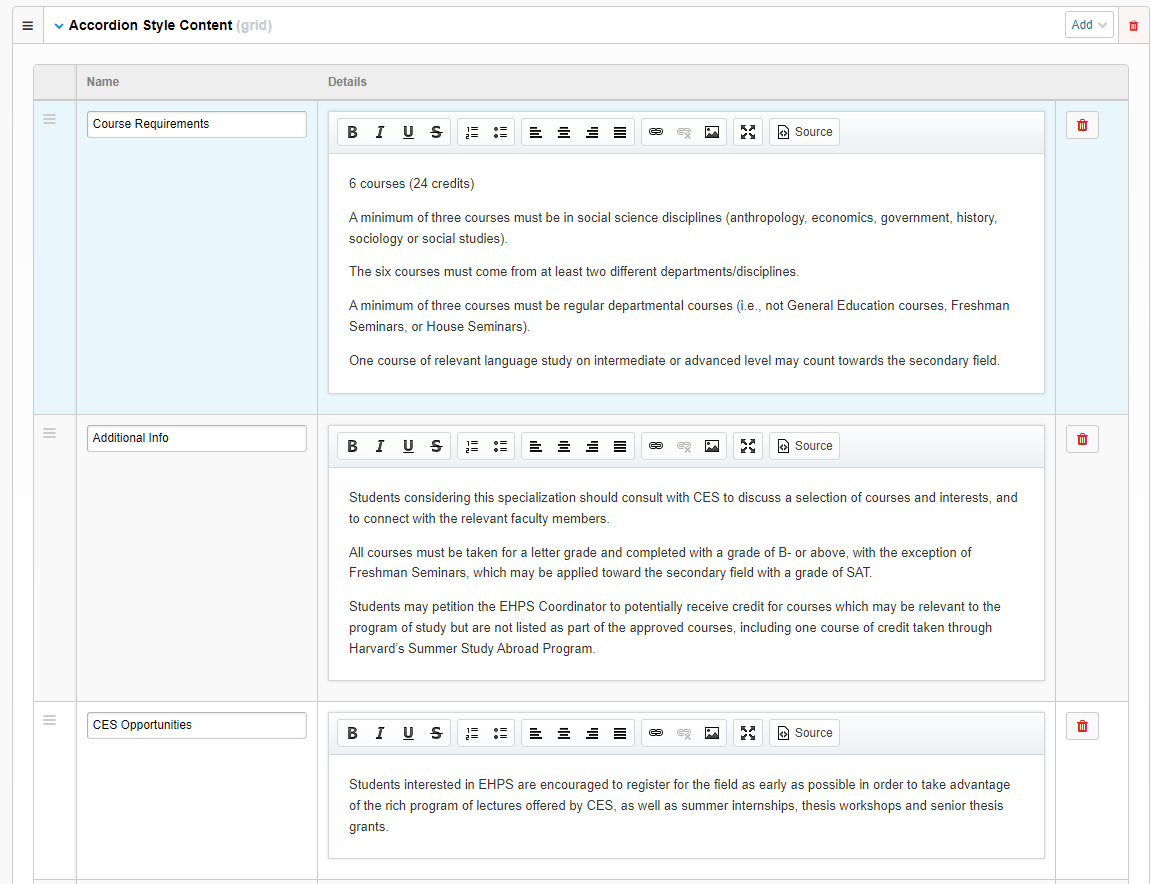Image resolution: width=1151 pixels, height=884 pixels.
Task: Switch Course Requirements editor to Source view
Action: (x=804, y=132)
